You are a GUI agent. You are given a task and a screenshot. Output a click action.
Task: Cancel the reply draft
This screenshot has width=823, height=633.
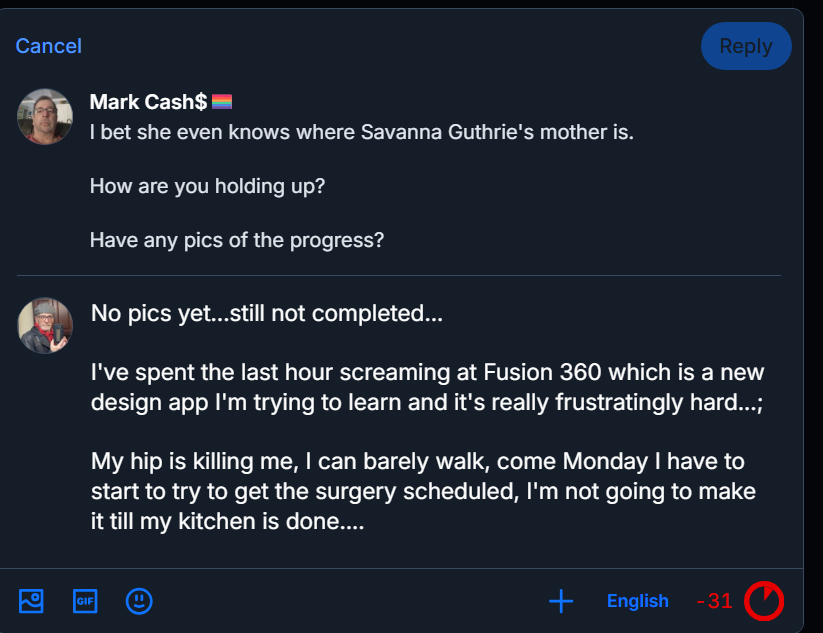49,46
